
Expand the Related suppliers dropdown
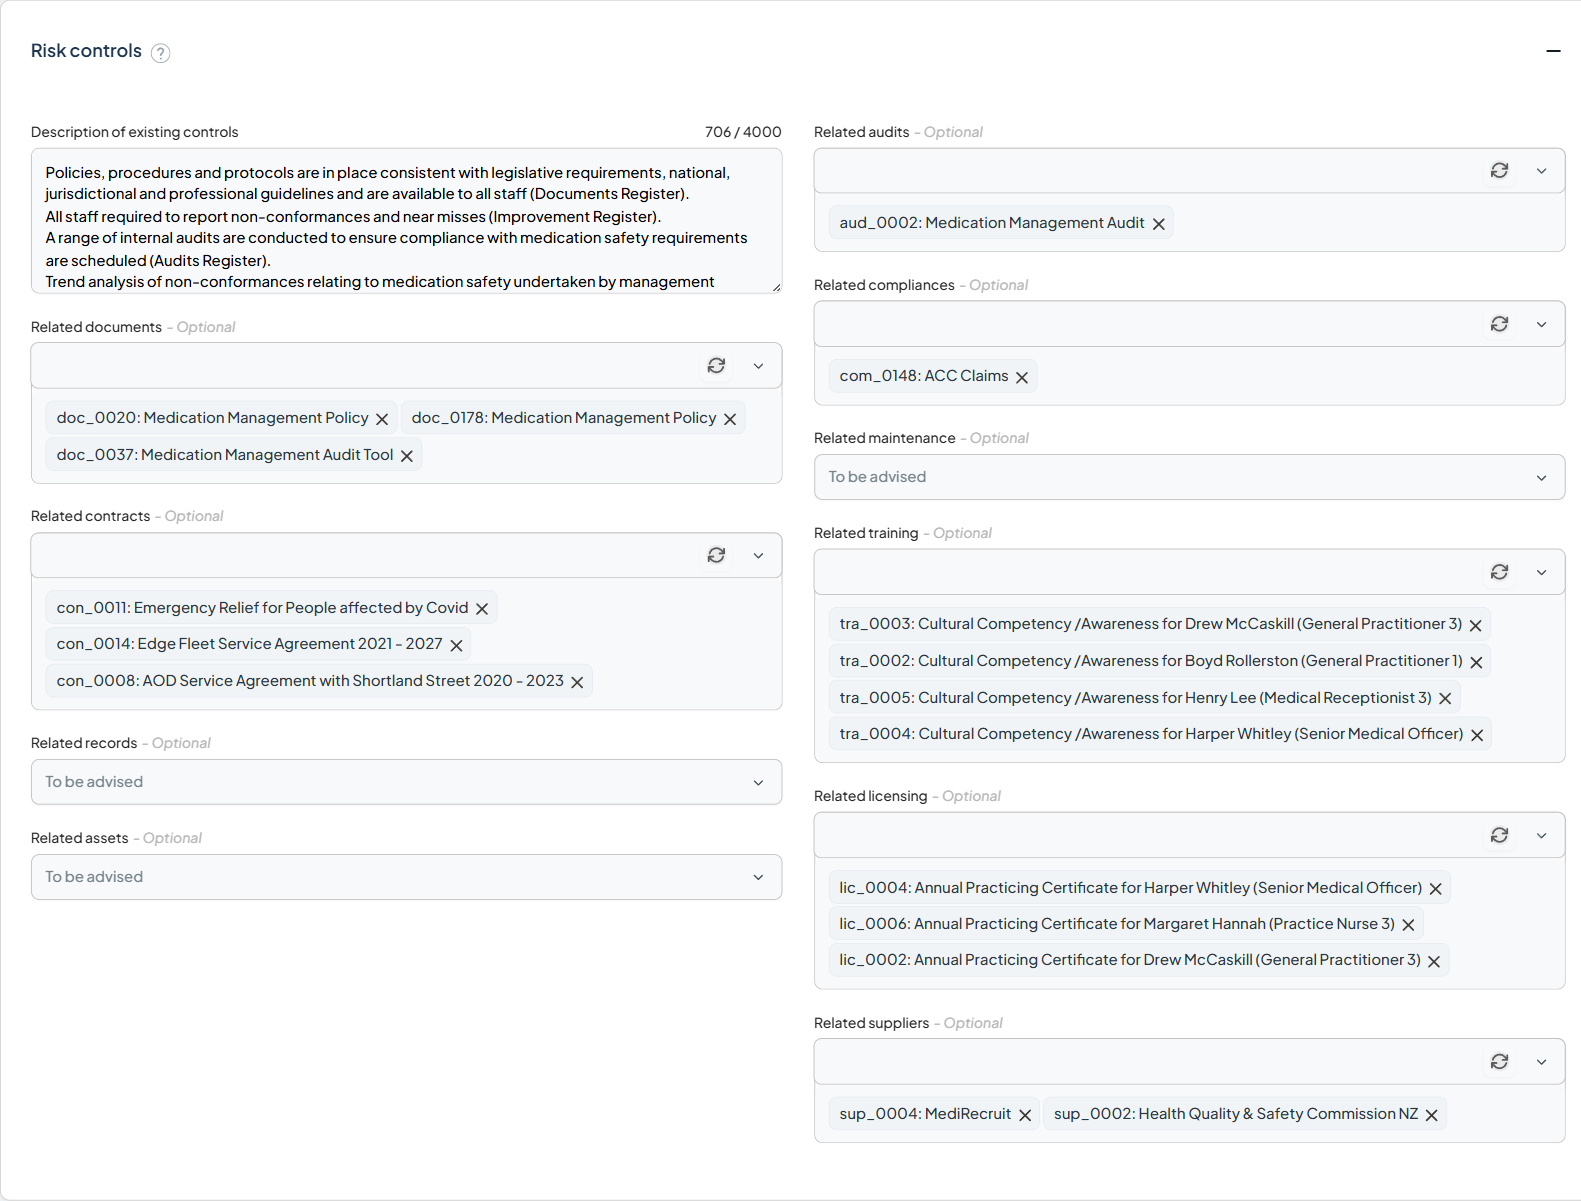(1541, 1062)
